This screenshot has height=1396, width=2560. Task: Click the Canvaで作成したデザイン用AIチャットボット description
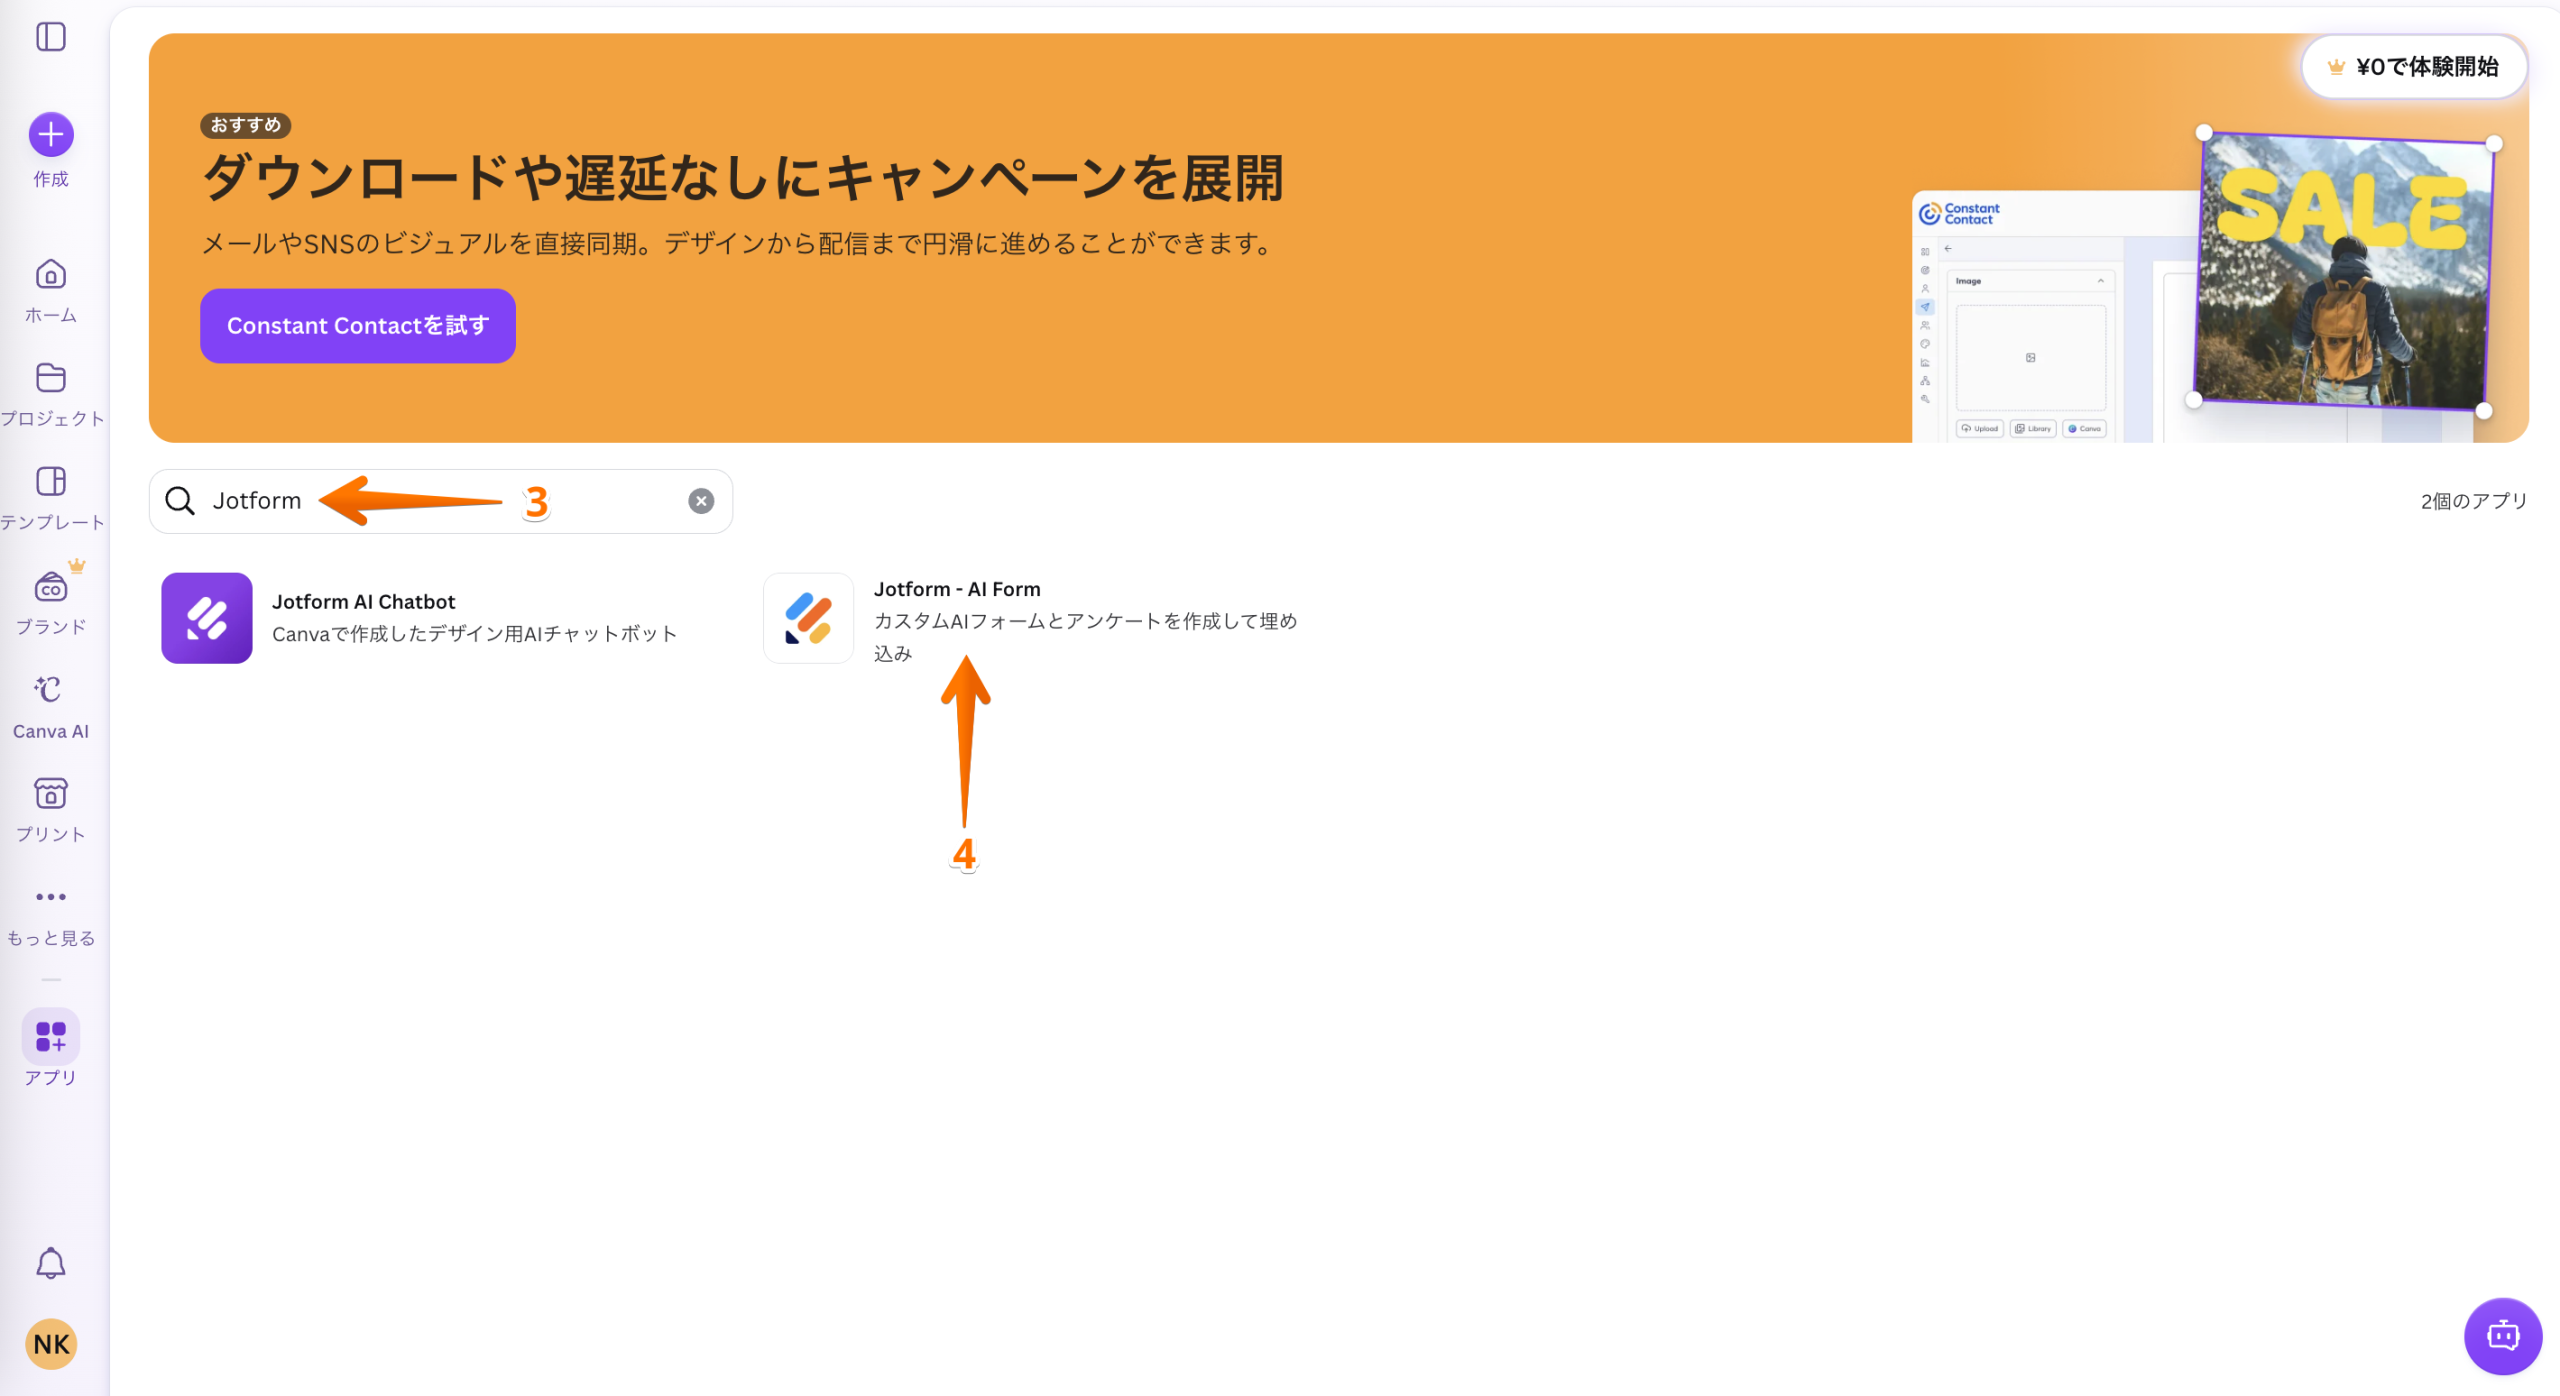tap(475, 634)
